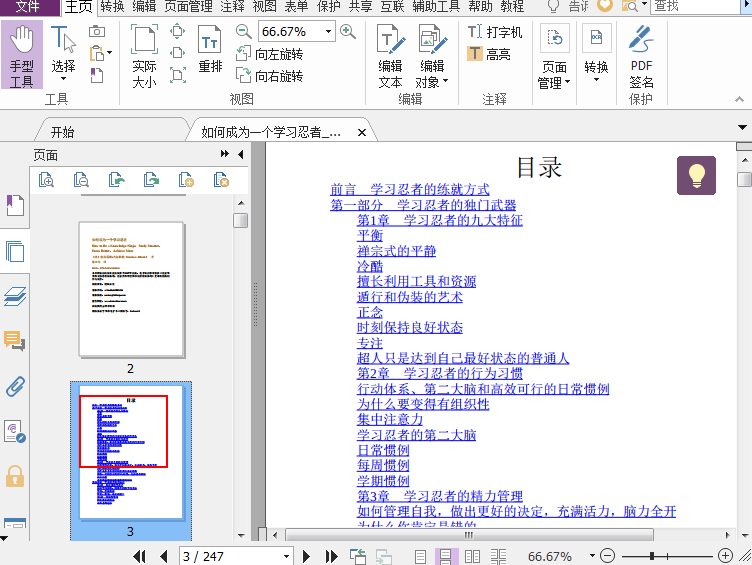Open Edit Object tool
752x565 pixels.
pos(432,57)
